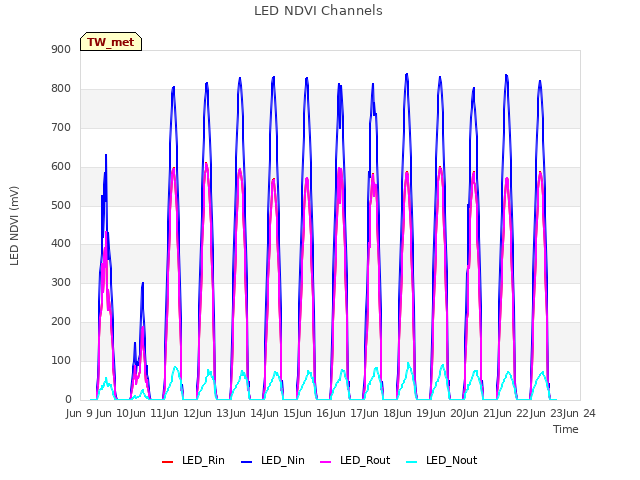
Task: Click the cyan LED_Nout peak on Jun 18
Action: [x=408, y=363]
